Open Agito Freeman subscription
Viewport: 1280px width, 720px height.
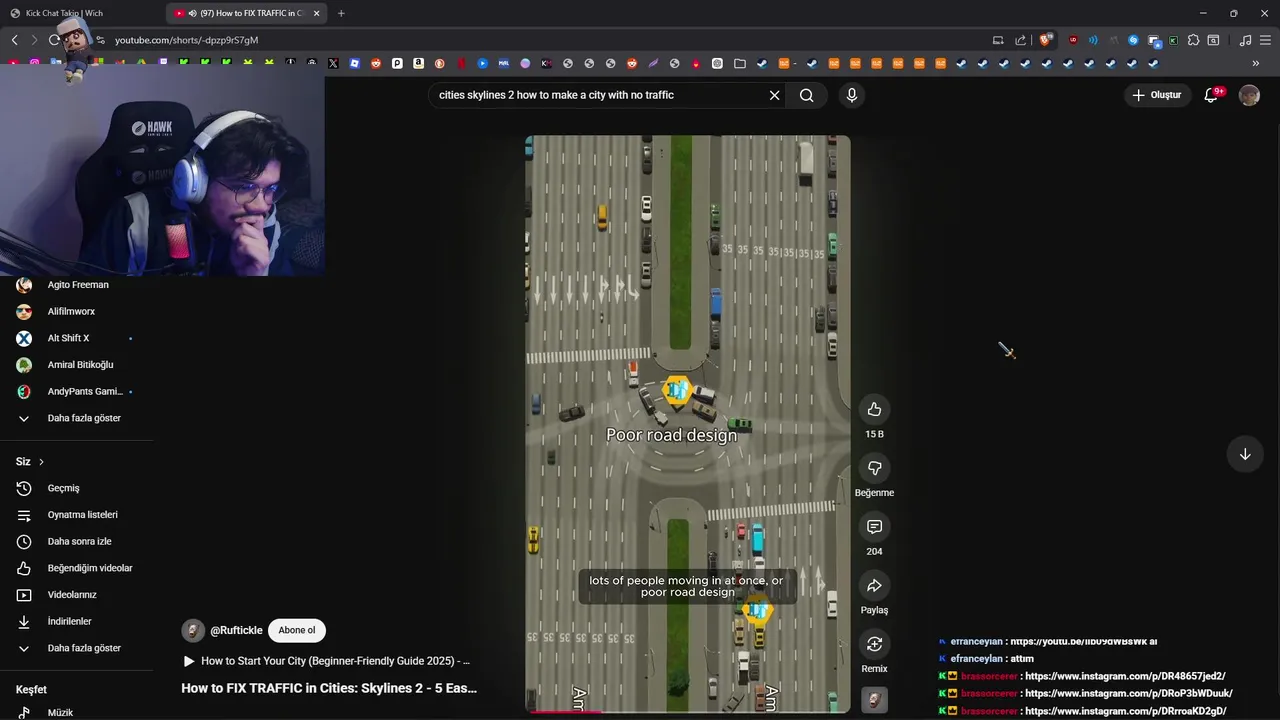click(x=77, y=285)
